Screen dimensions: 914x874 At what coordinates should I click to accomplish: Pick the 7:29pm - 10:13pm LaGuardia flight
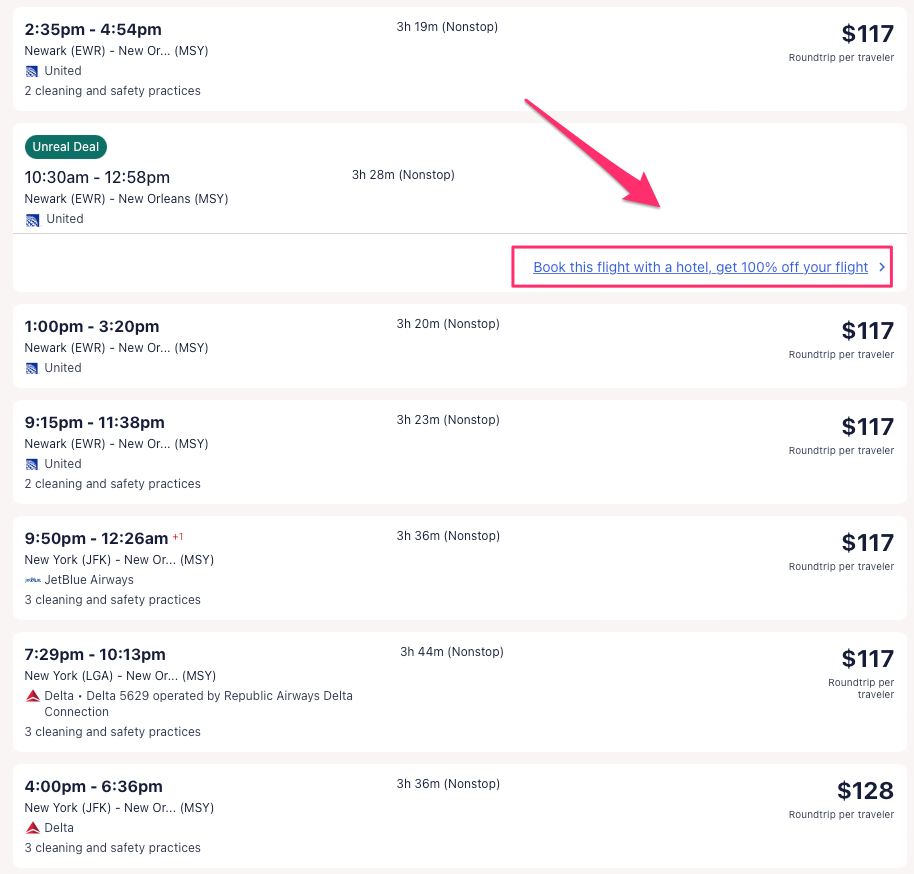point(95,655)
